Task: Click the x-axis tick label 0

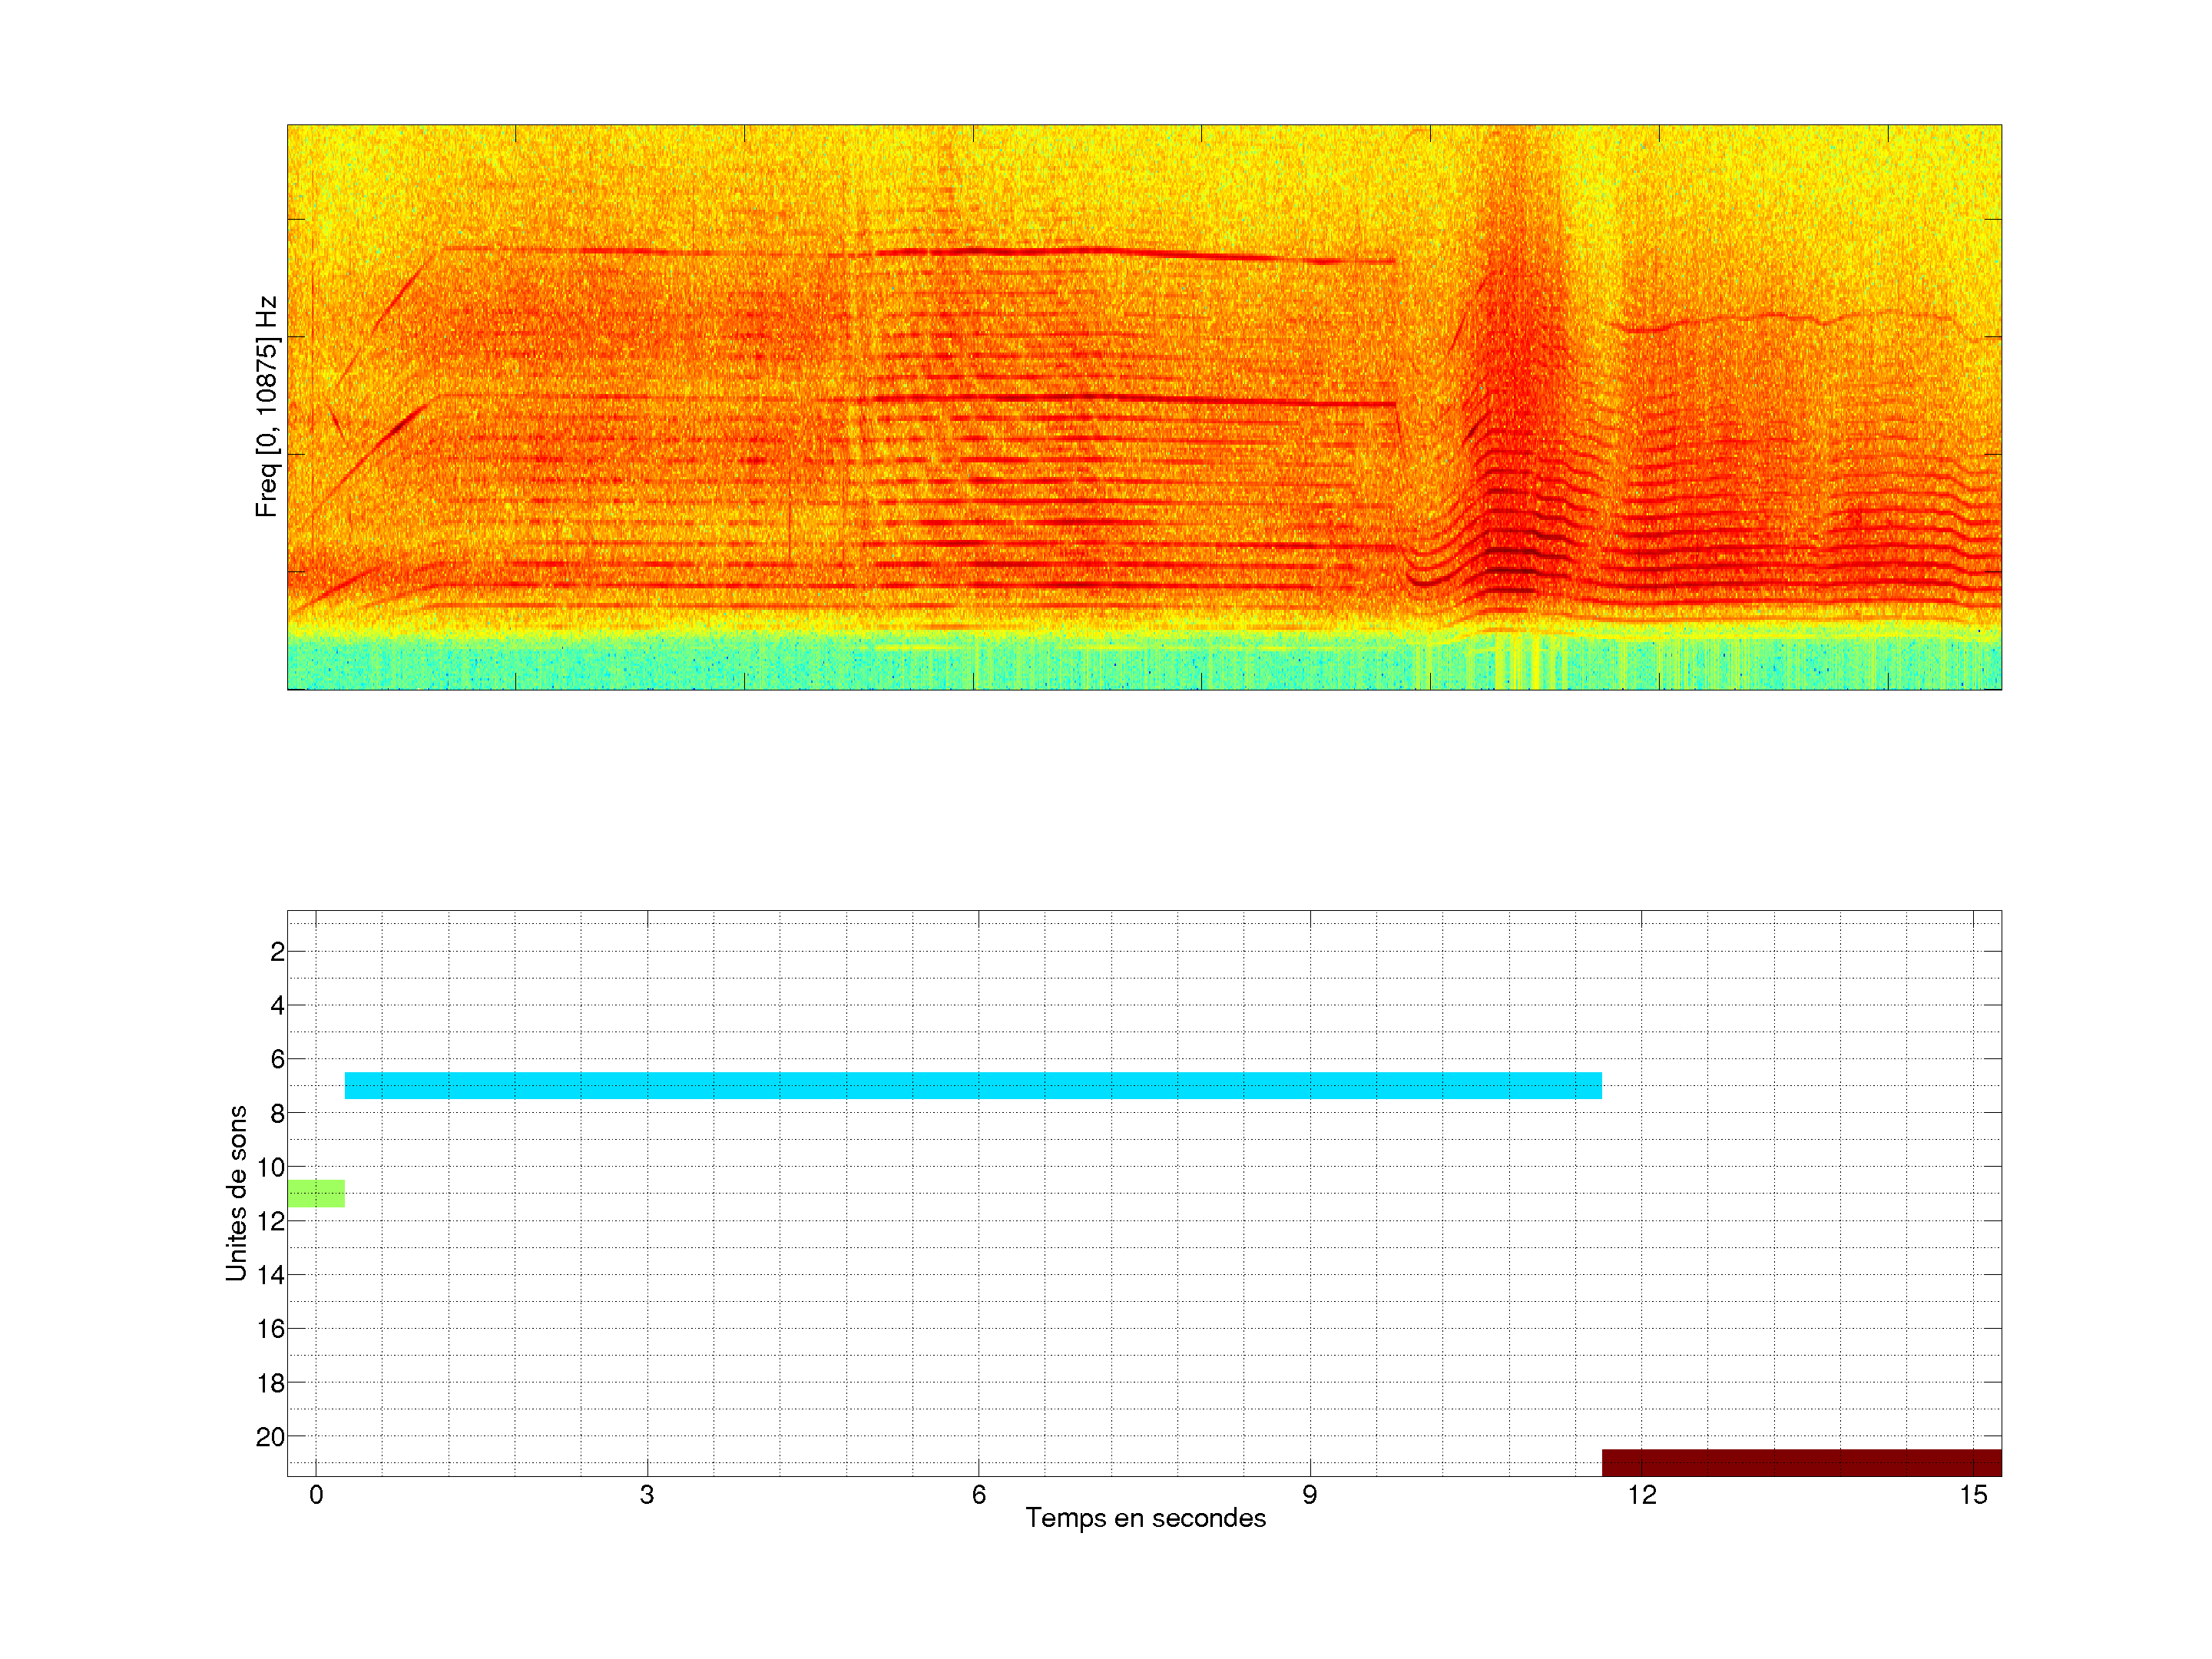Action: coord(316,1495)
